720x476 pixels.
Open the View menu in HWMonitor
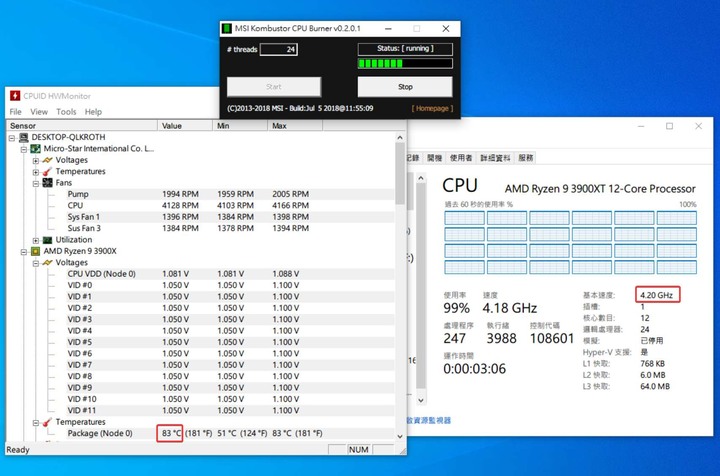coord(39,112)
